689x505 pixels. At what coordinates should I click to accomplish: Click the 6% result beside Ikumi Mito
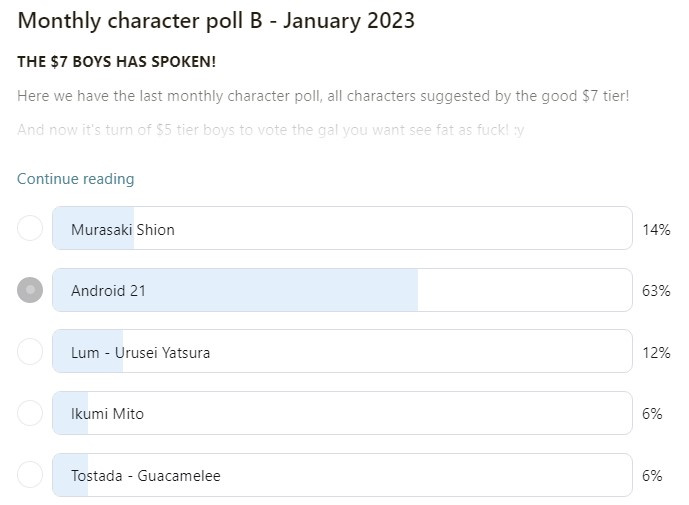(652, 414)
